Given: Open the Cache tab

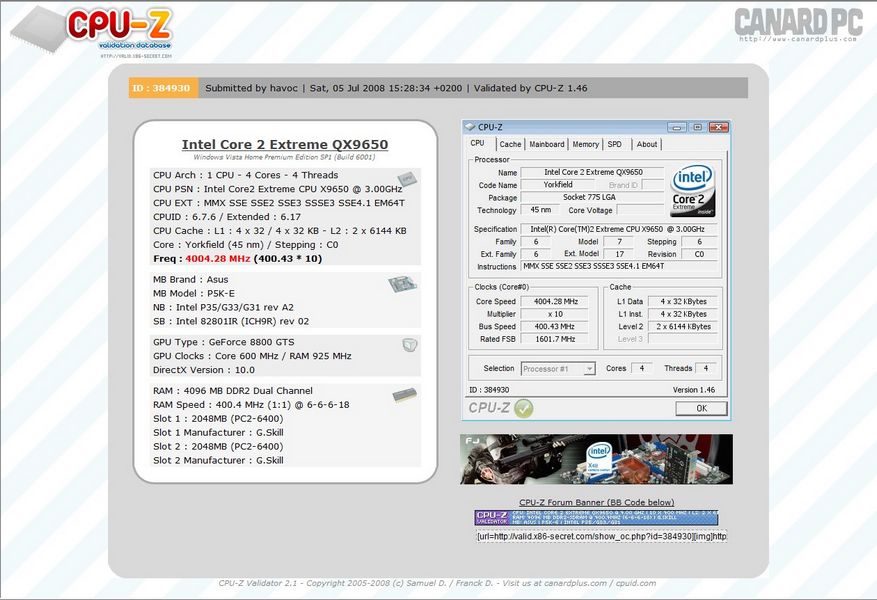Looking at the screenshot, I should tap(510, 144).
